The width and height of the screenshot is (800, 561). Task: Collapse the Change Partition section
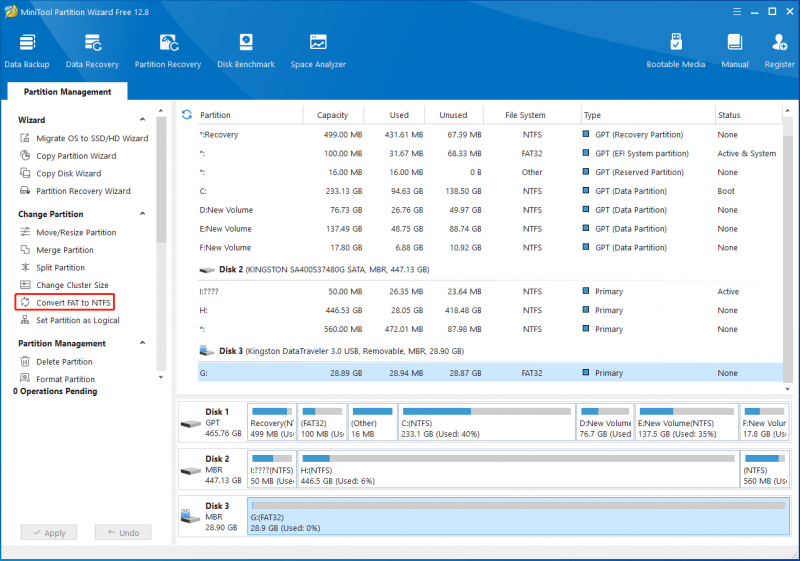coord(142,214)
